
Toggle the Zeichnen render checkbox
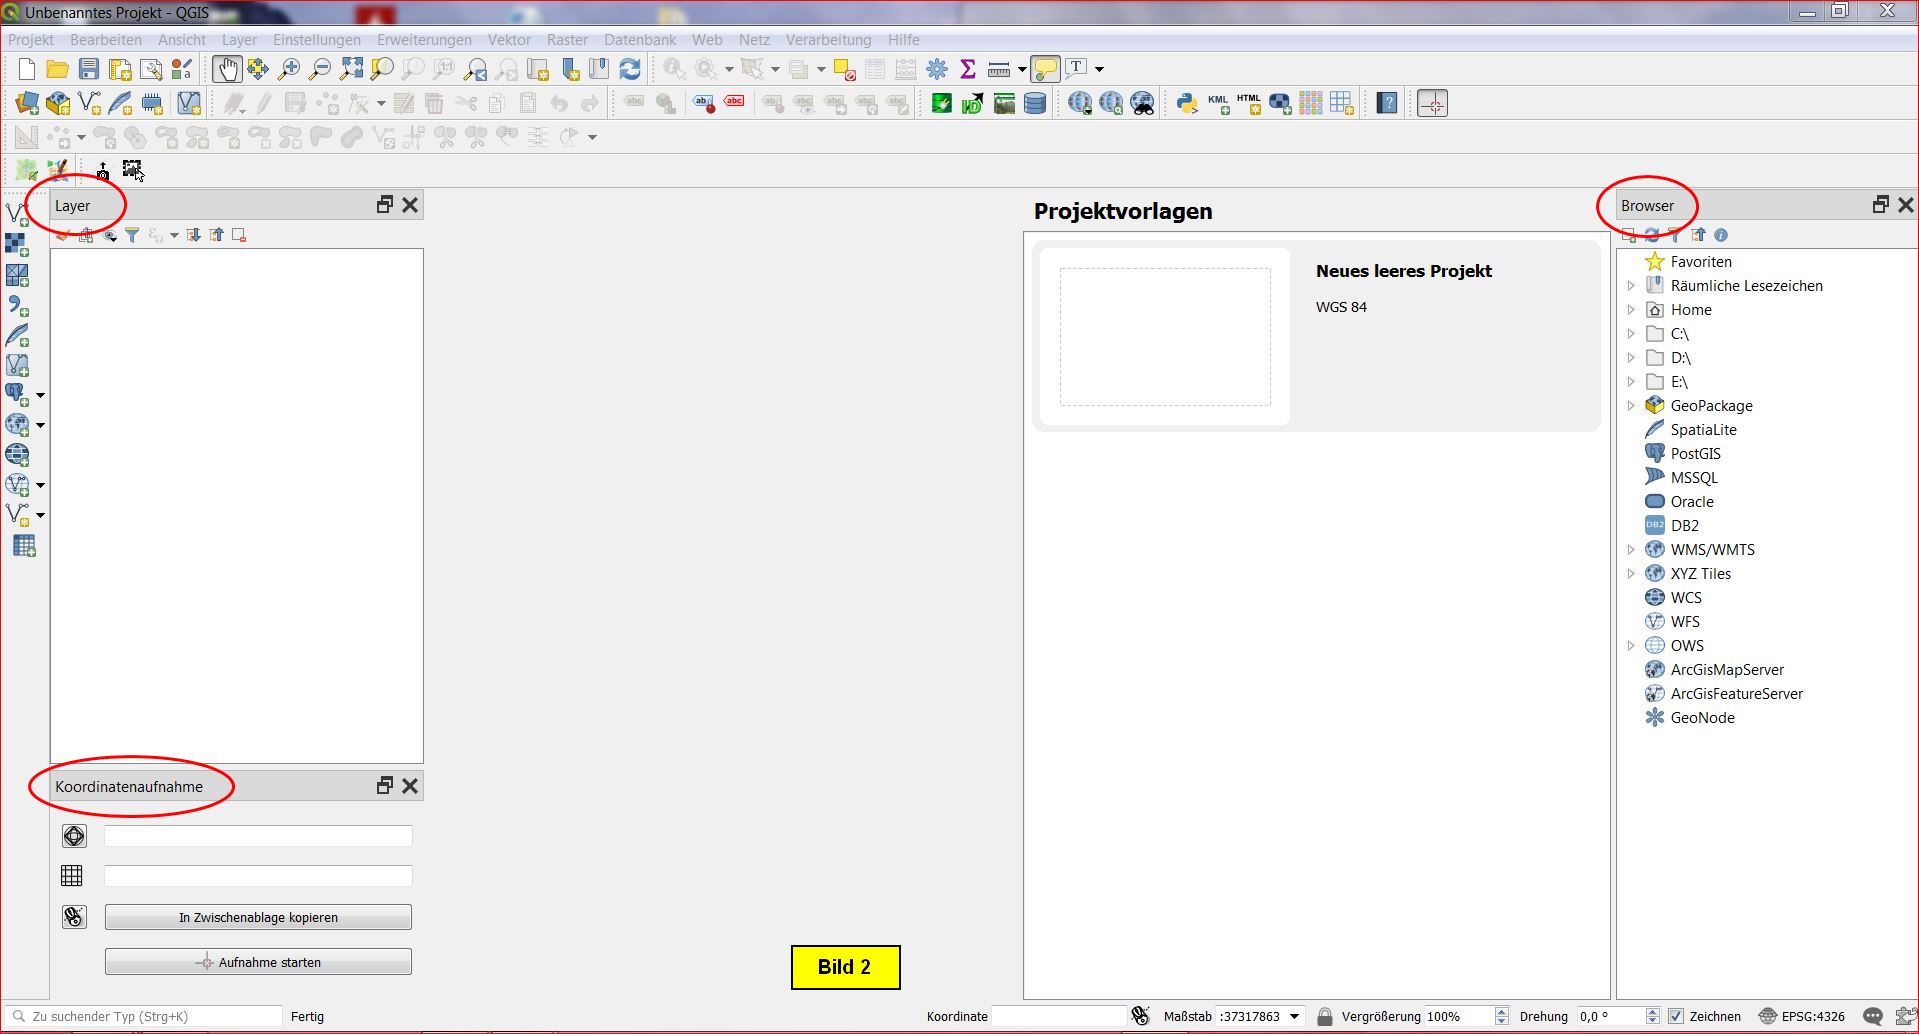(1677, 1016)
